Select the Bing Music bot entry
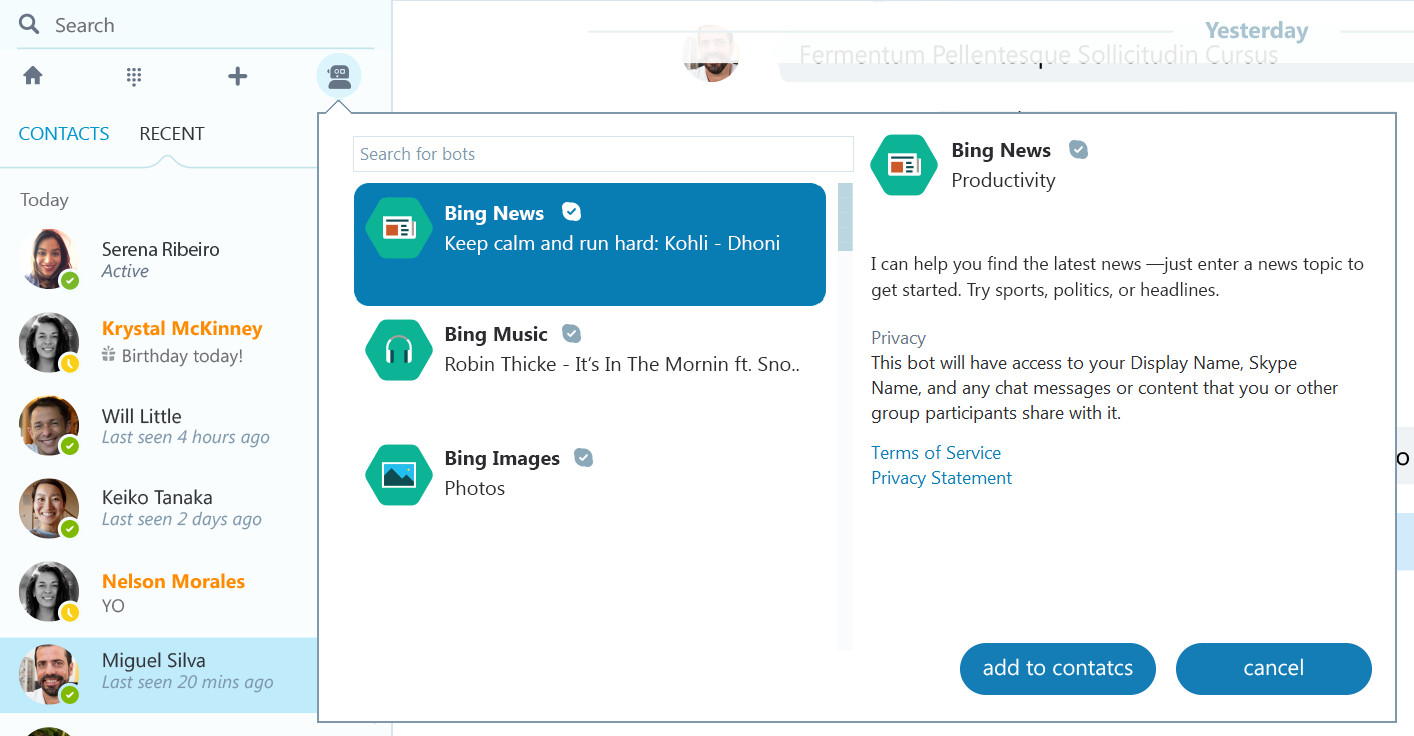 [x=590, y=350]
